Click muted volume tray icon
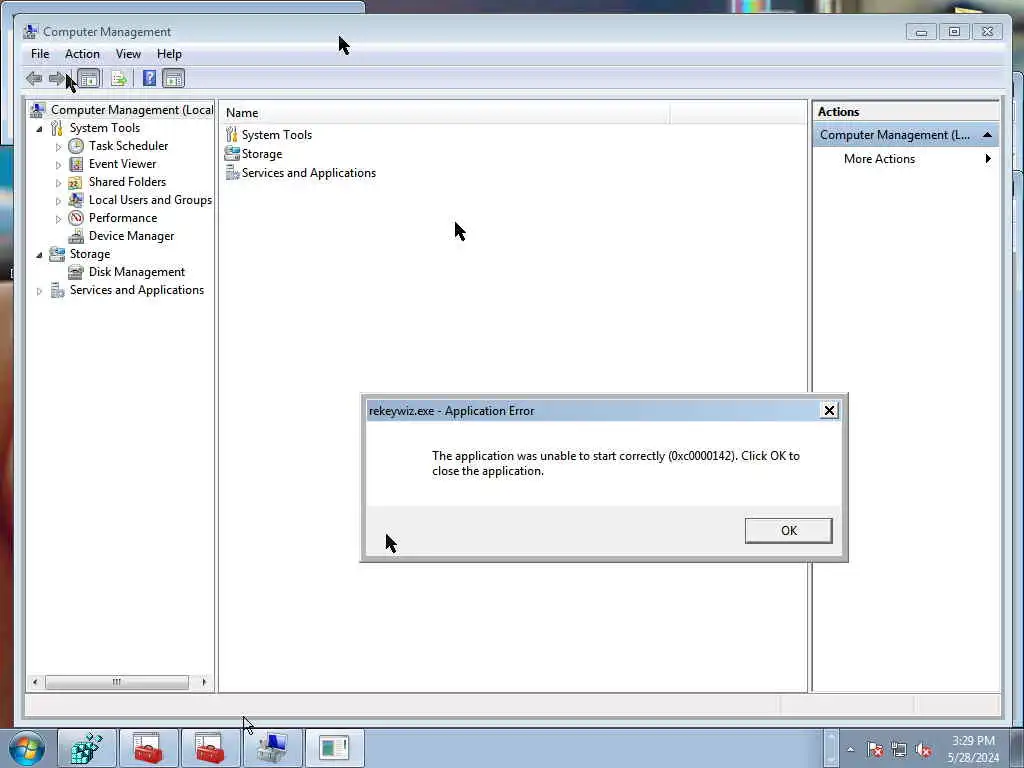 tap(923, 750)
